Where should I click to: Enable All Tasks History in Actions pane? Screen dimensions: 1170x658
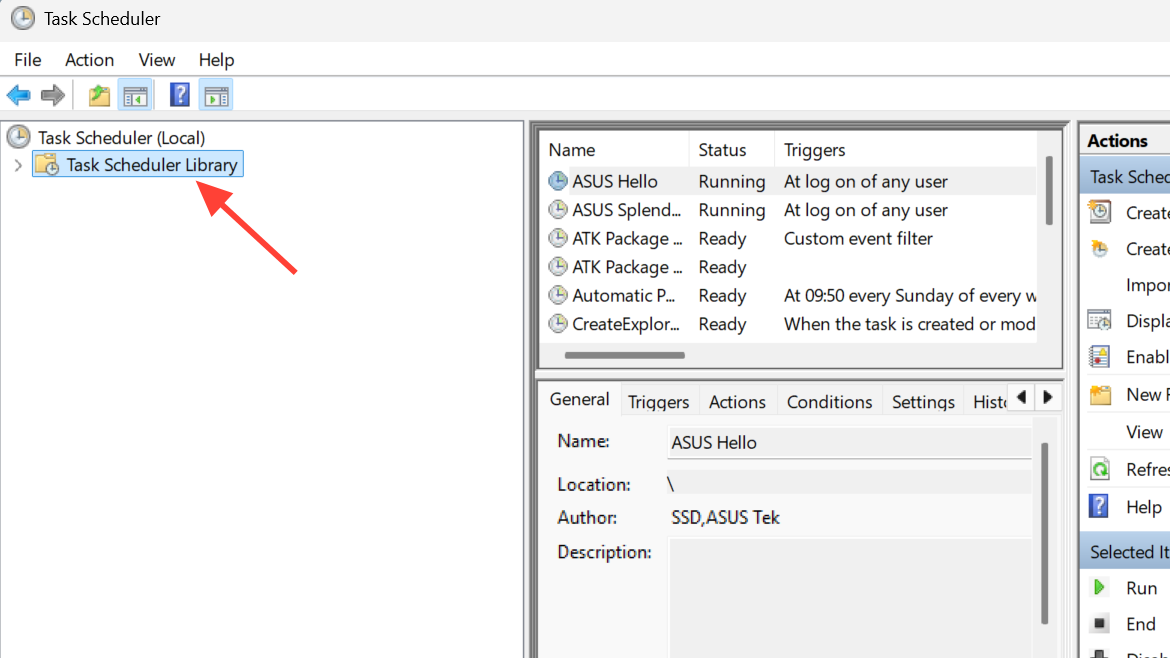[1100, 357]
